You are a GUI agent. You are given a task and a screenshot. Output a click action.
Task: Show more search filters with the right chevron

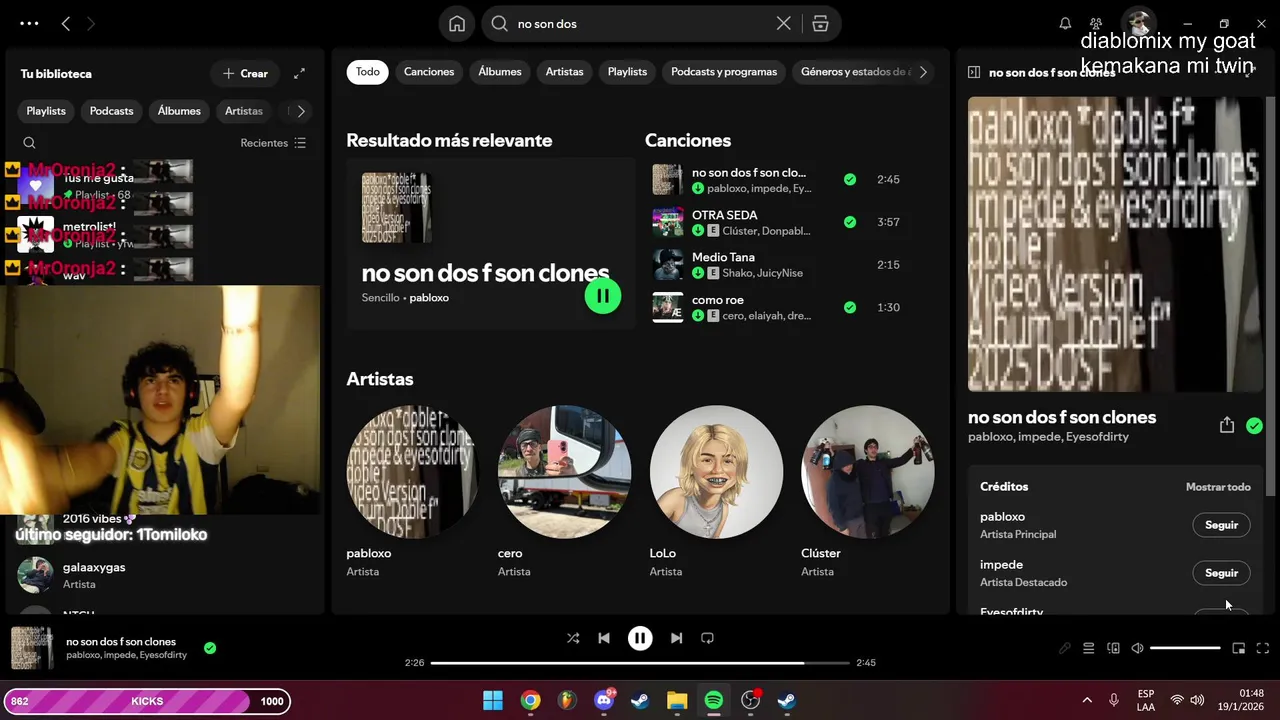tap(923, 72)
